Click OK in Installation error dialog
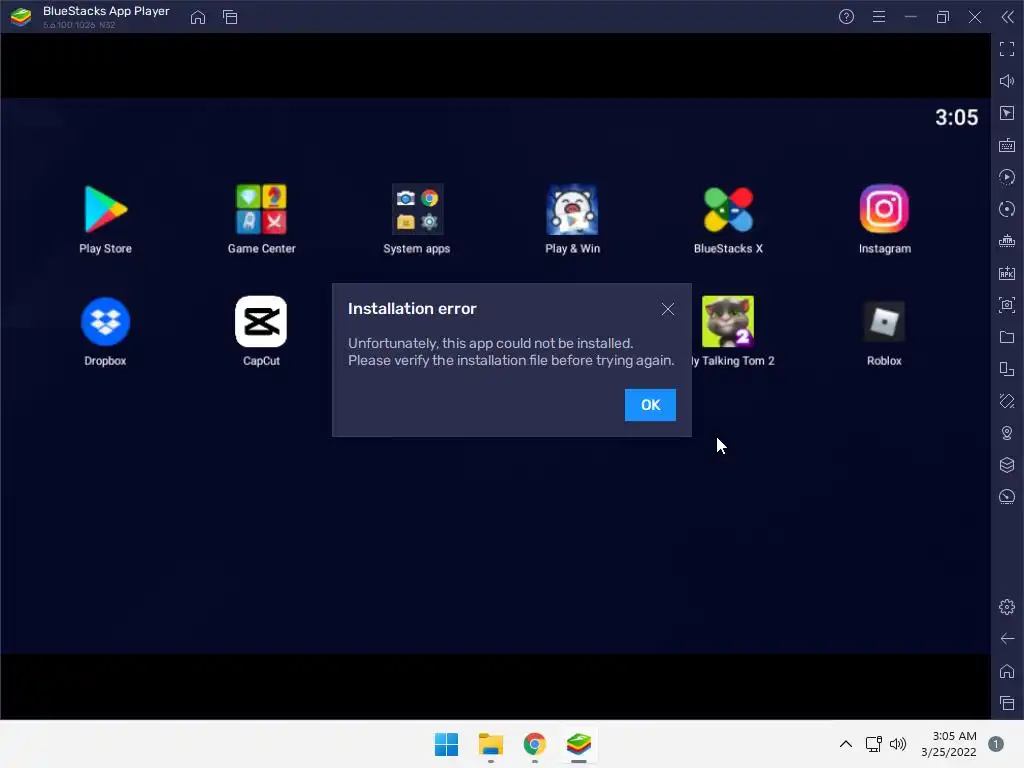 (x=650, y=405)
